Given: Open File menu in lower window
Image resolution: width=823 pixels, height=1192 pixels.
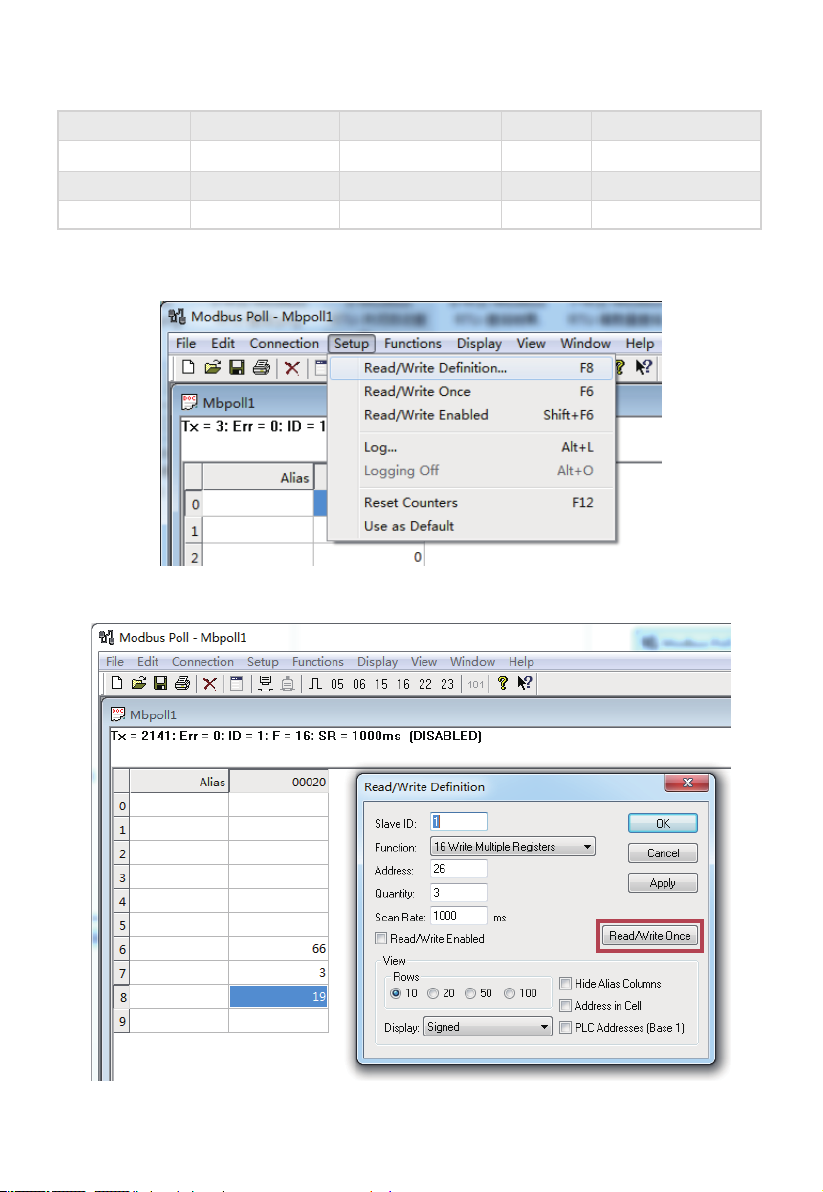Looking at the screenshot, I should 115,661.
